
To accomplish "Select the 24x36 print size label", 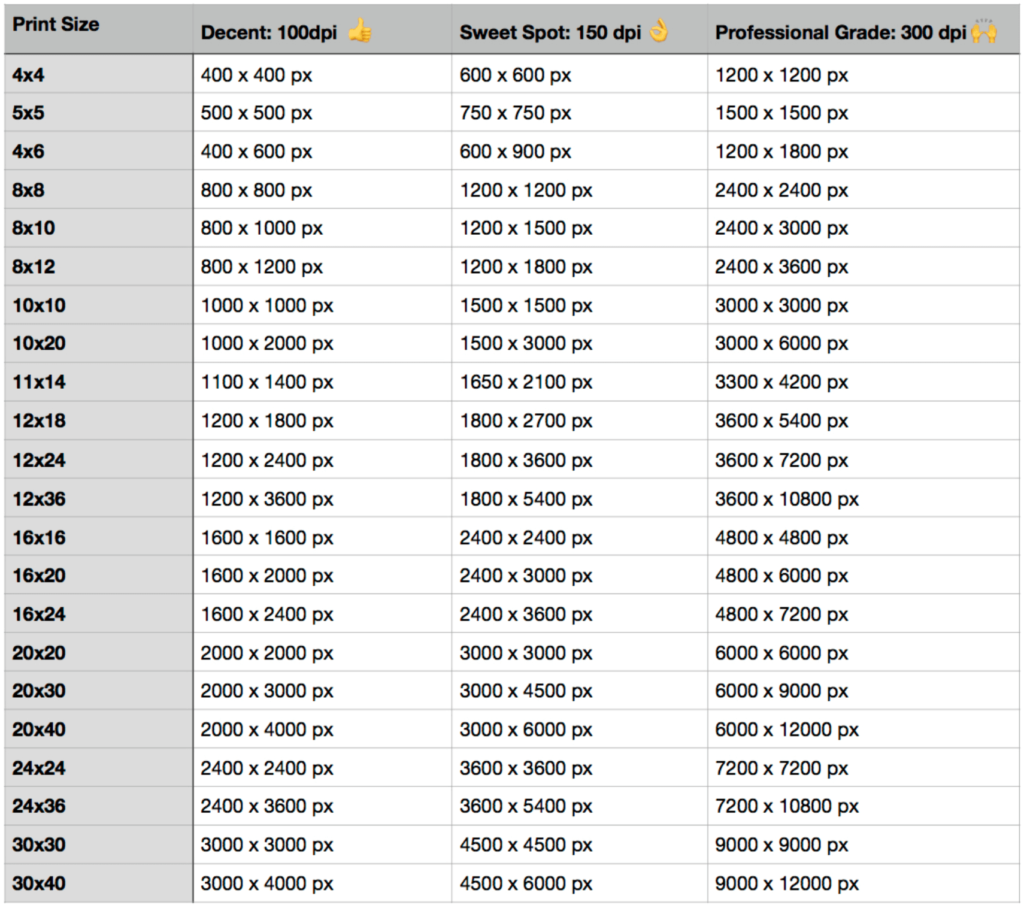I will (35, 806).
